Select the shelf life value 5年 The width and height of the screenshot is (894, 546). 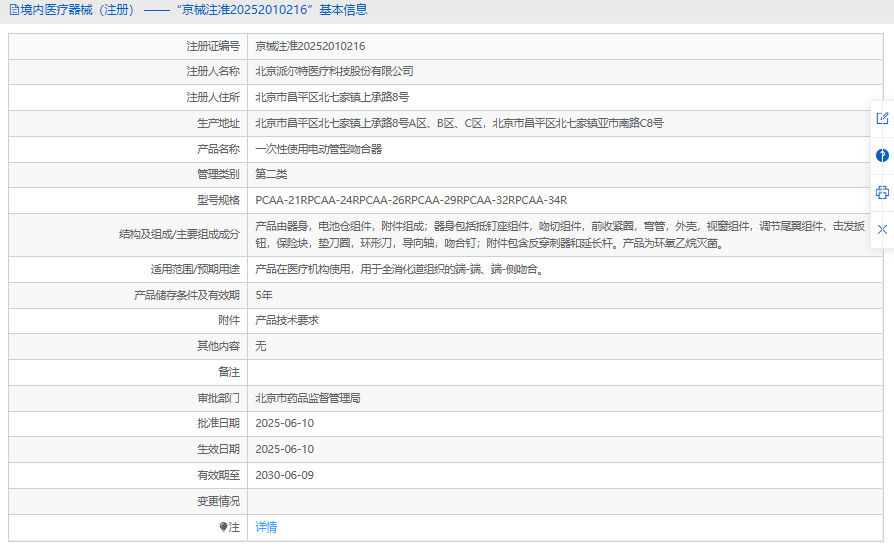263,295
